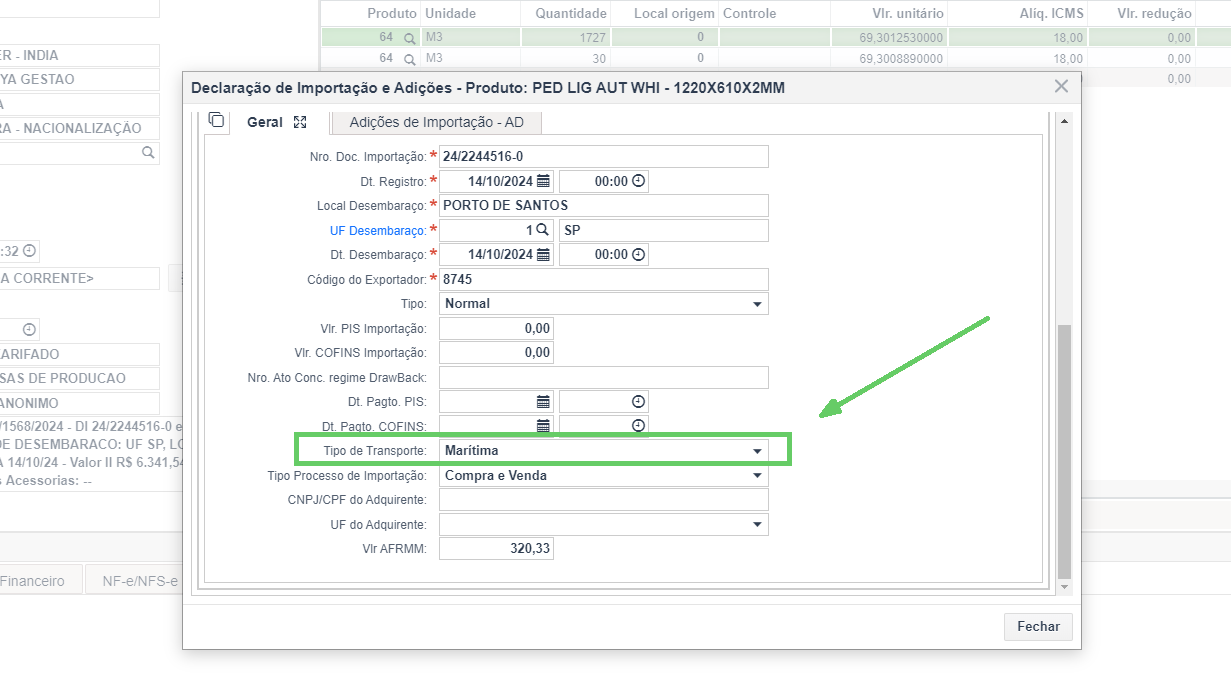Click the Nro. Doc. Importação field

[x=604, y=156]
